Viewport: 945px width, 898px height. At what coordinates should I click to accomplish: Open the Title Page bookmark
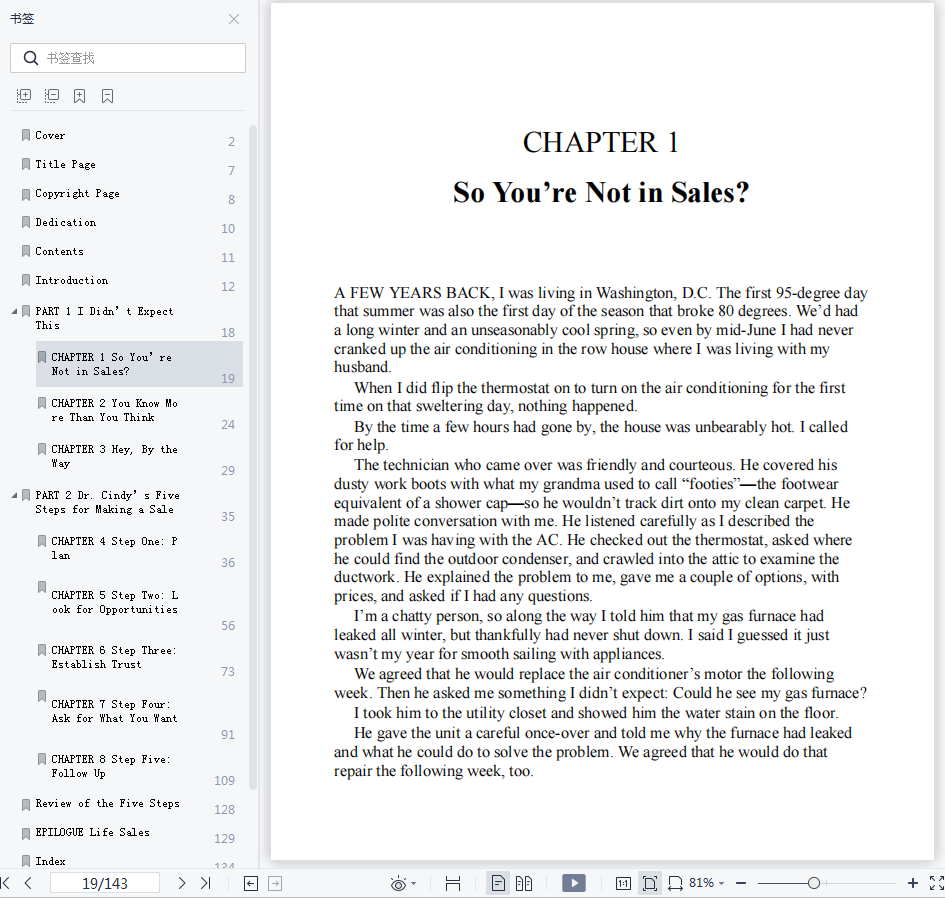(65, 165)
